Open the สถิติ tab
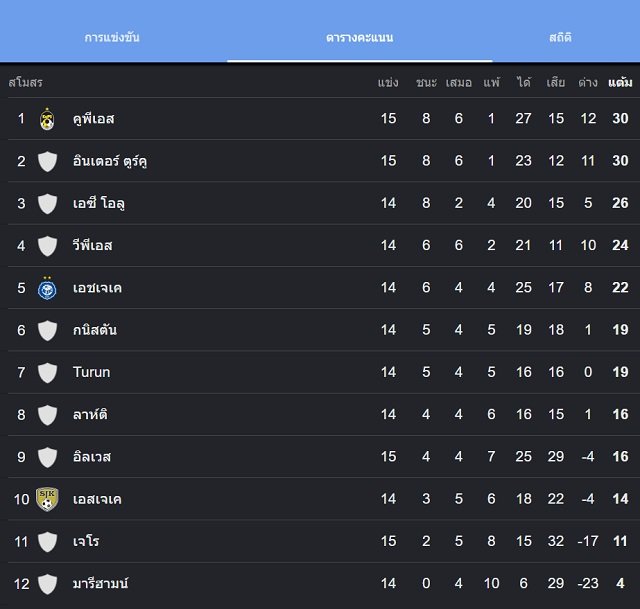This screenshot has height=609, width=640. coord(560,38)
